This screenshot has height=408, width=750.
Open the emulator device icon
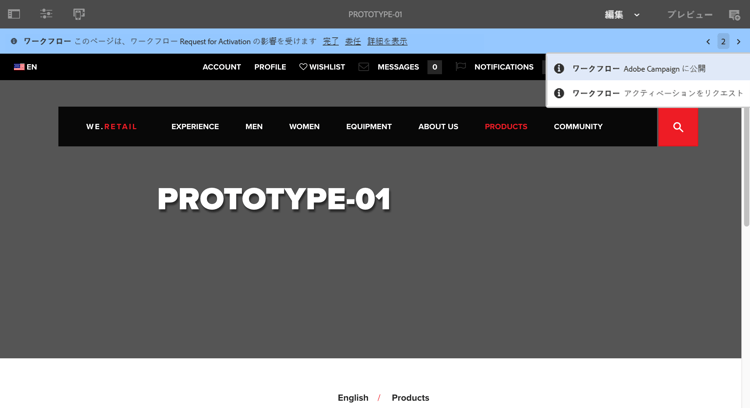[79, 14]
